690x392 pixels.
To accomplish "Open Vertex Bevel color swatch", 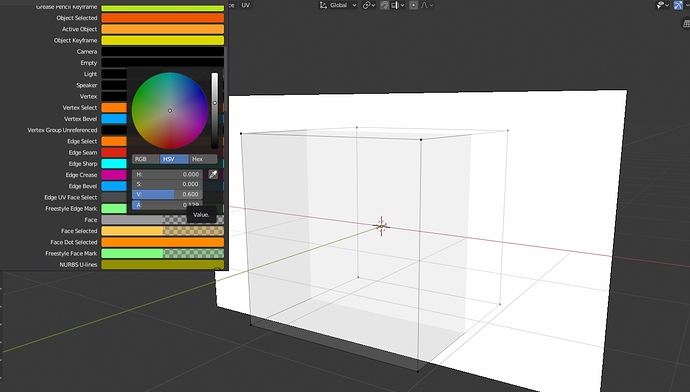I will (x=114, y=119).
